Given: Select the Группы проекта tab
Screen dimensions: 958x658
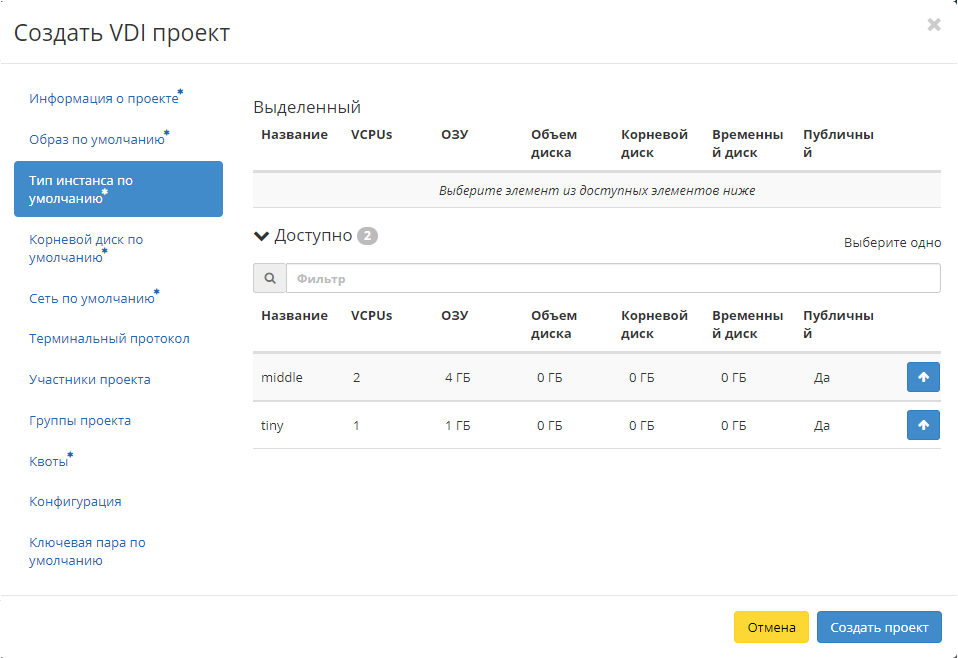Looking at the screenshot, I should pyautogui.click(x=80, y=421).
